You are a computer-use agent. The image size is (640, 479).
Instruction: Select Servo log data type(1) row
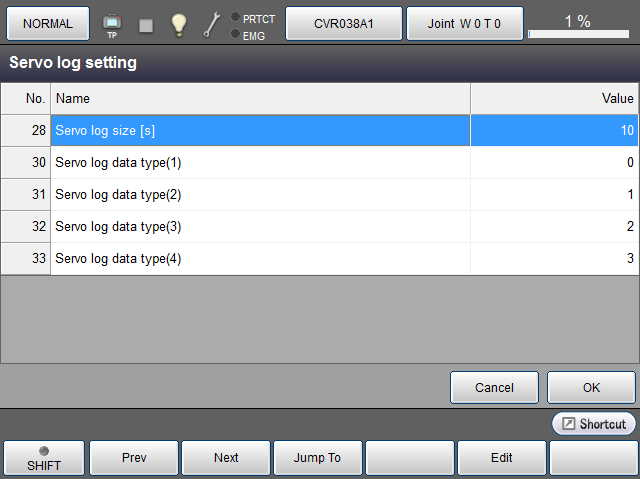pos(260,163)
